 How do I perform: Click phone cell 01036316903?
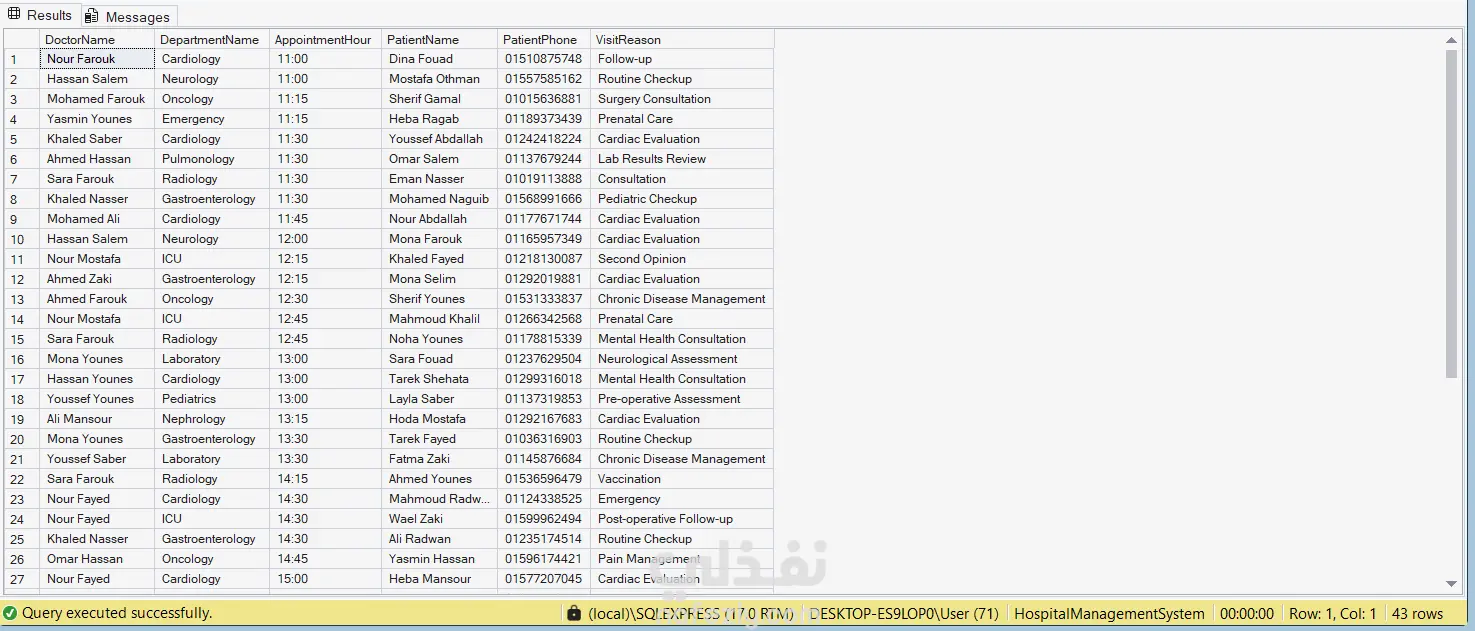(543, 439)
